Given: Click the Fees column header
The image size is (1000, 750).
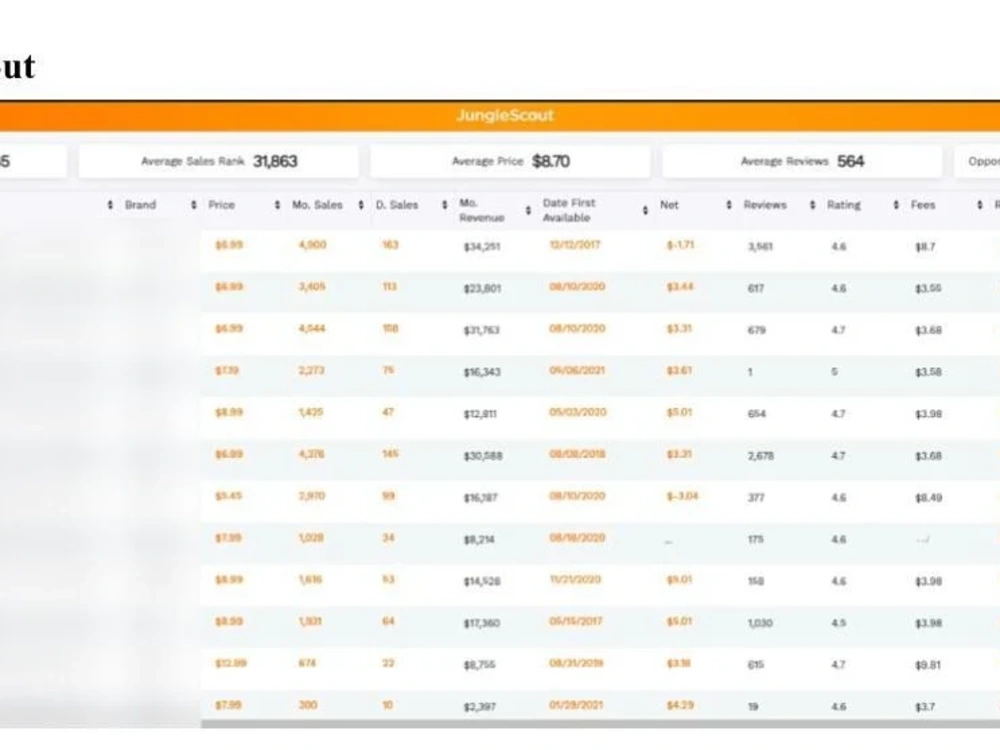Looking at the screenshot, I should (x=923, y=205).
